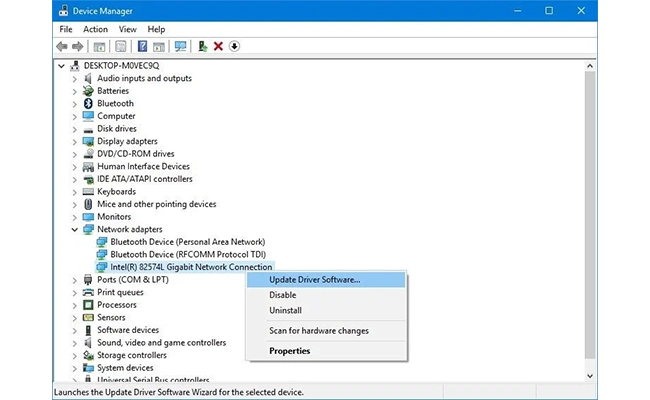The height and width of the screenshot is (400, 650).
Task: Click the Sensors category icon
Action: click(x=88, y=318)
